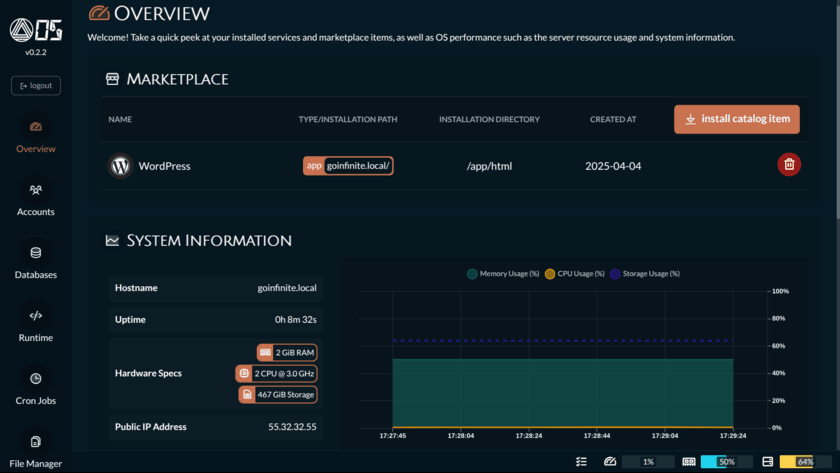Click the Hostname value goinfinite.local

(x=287, y=288)
